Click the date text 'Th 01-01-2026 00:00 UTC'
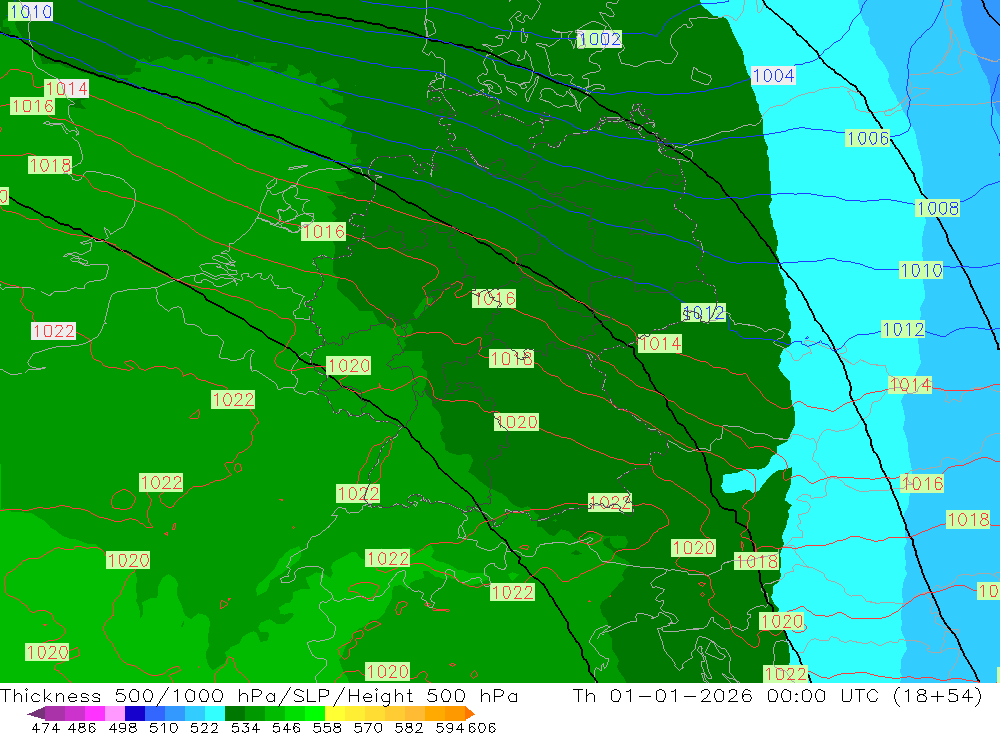Viewport: 1000px width, 733px height. [728, 695]
